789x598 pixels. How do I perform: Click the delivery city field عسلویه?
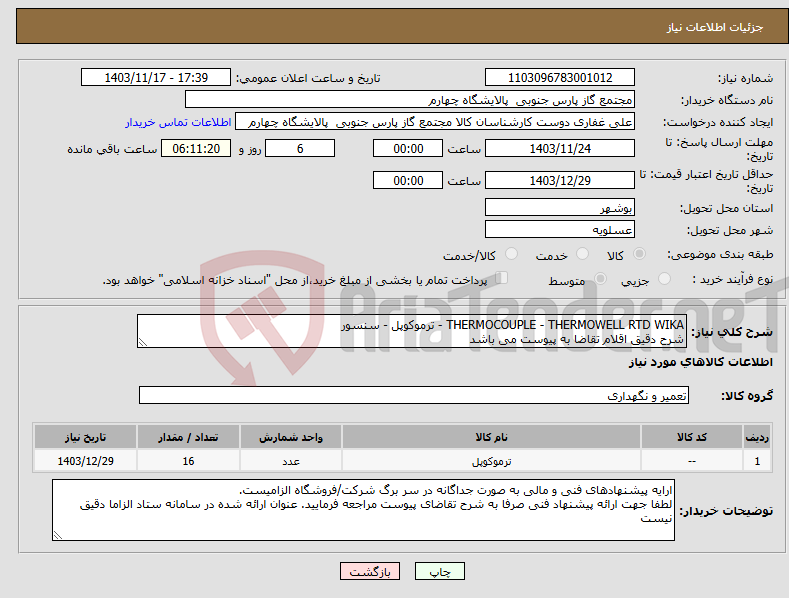click(560, 230)
